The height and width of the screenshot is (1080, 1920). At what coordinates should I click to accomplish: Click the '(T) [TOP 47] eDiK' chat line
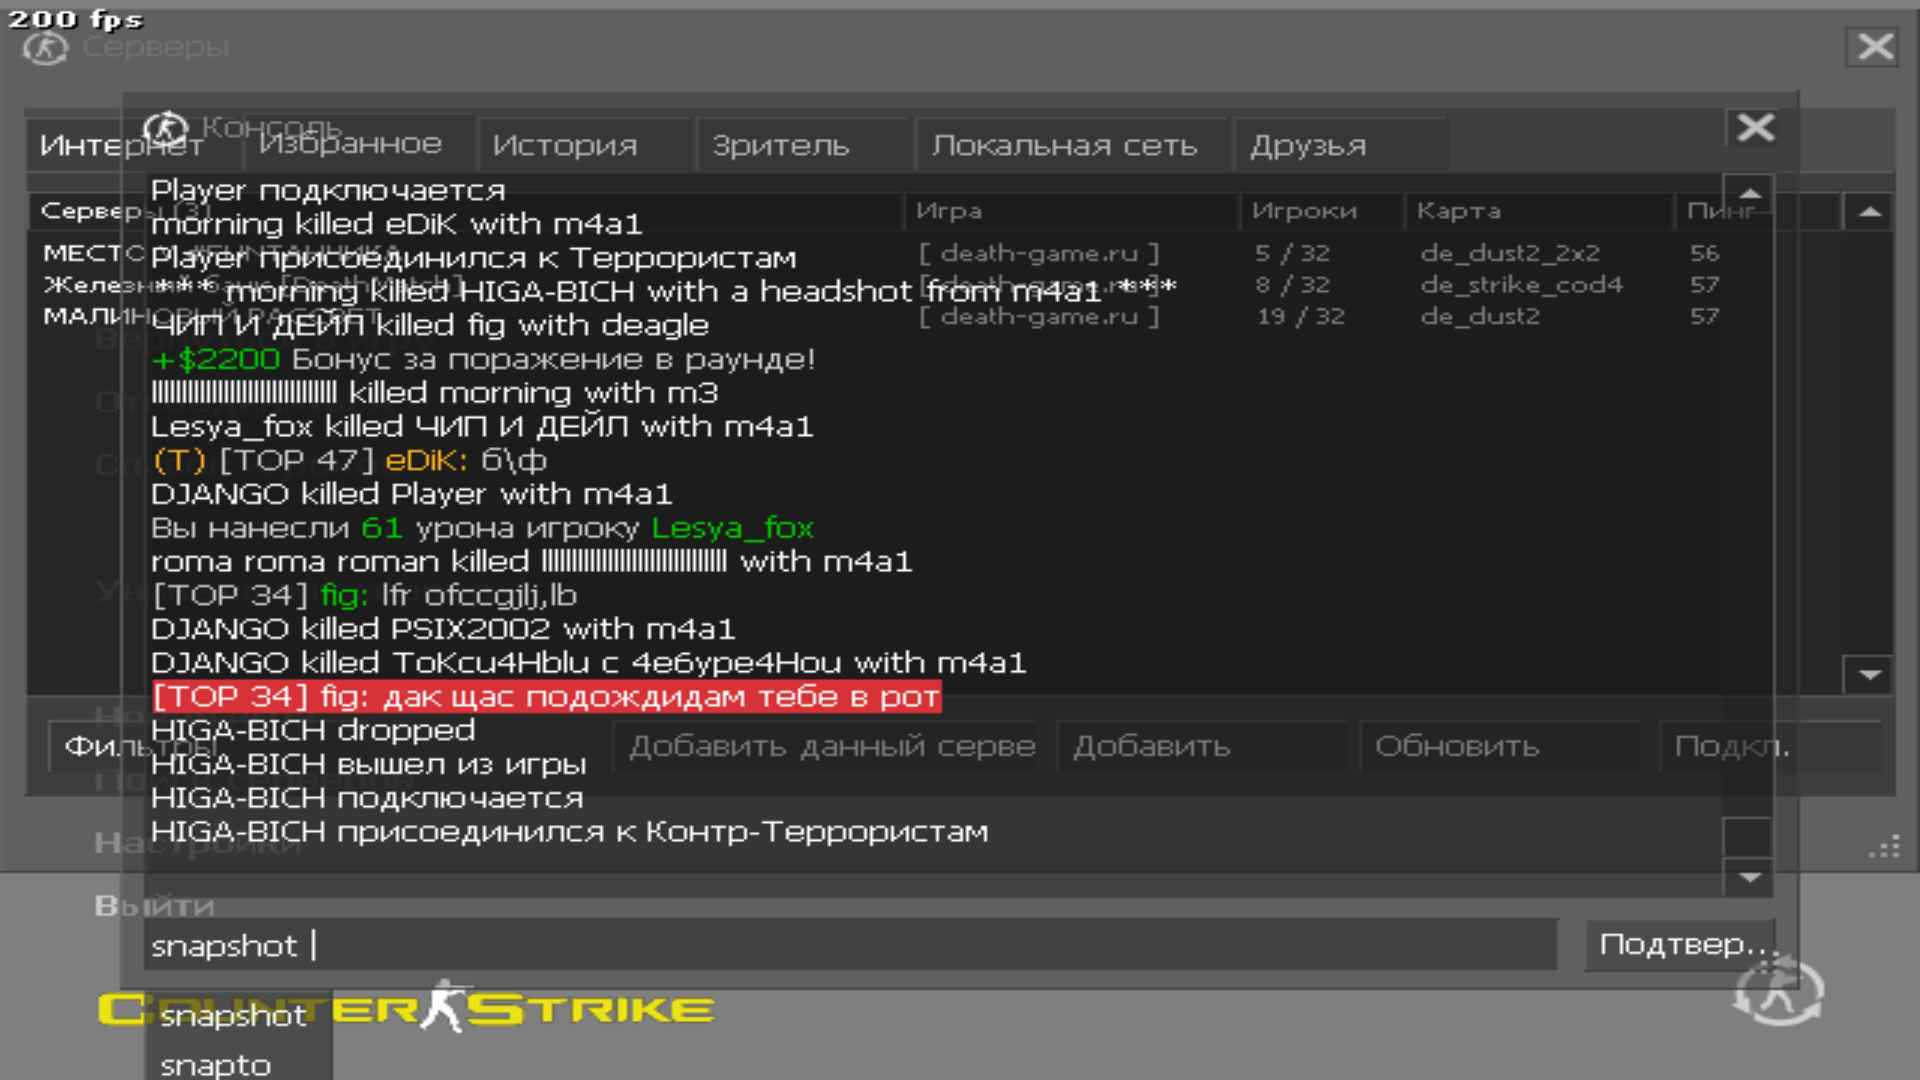tap(350, 461)
